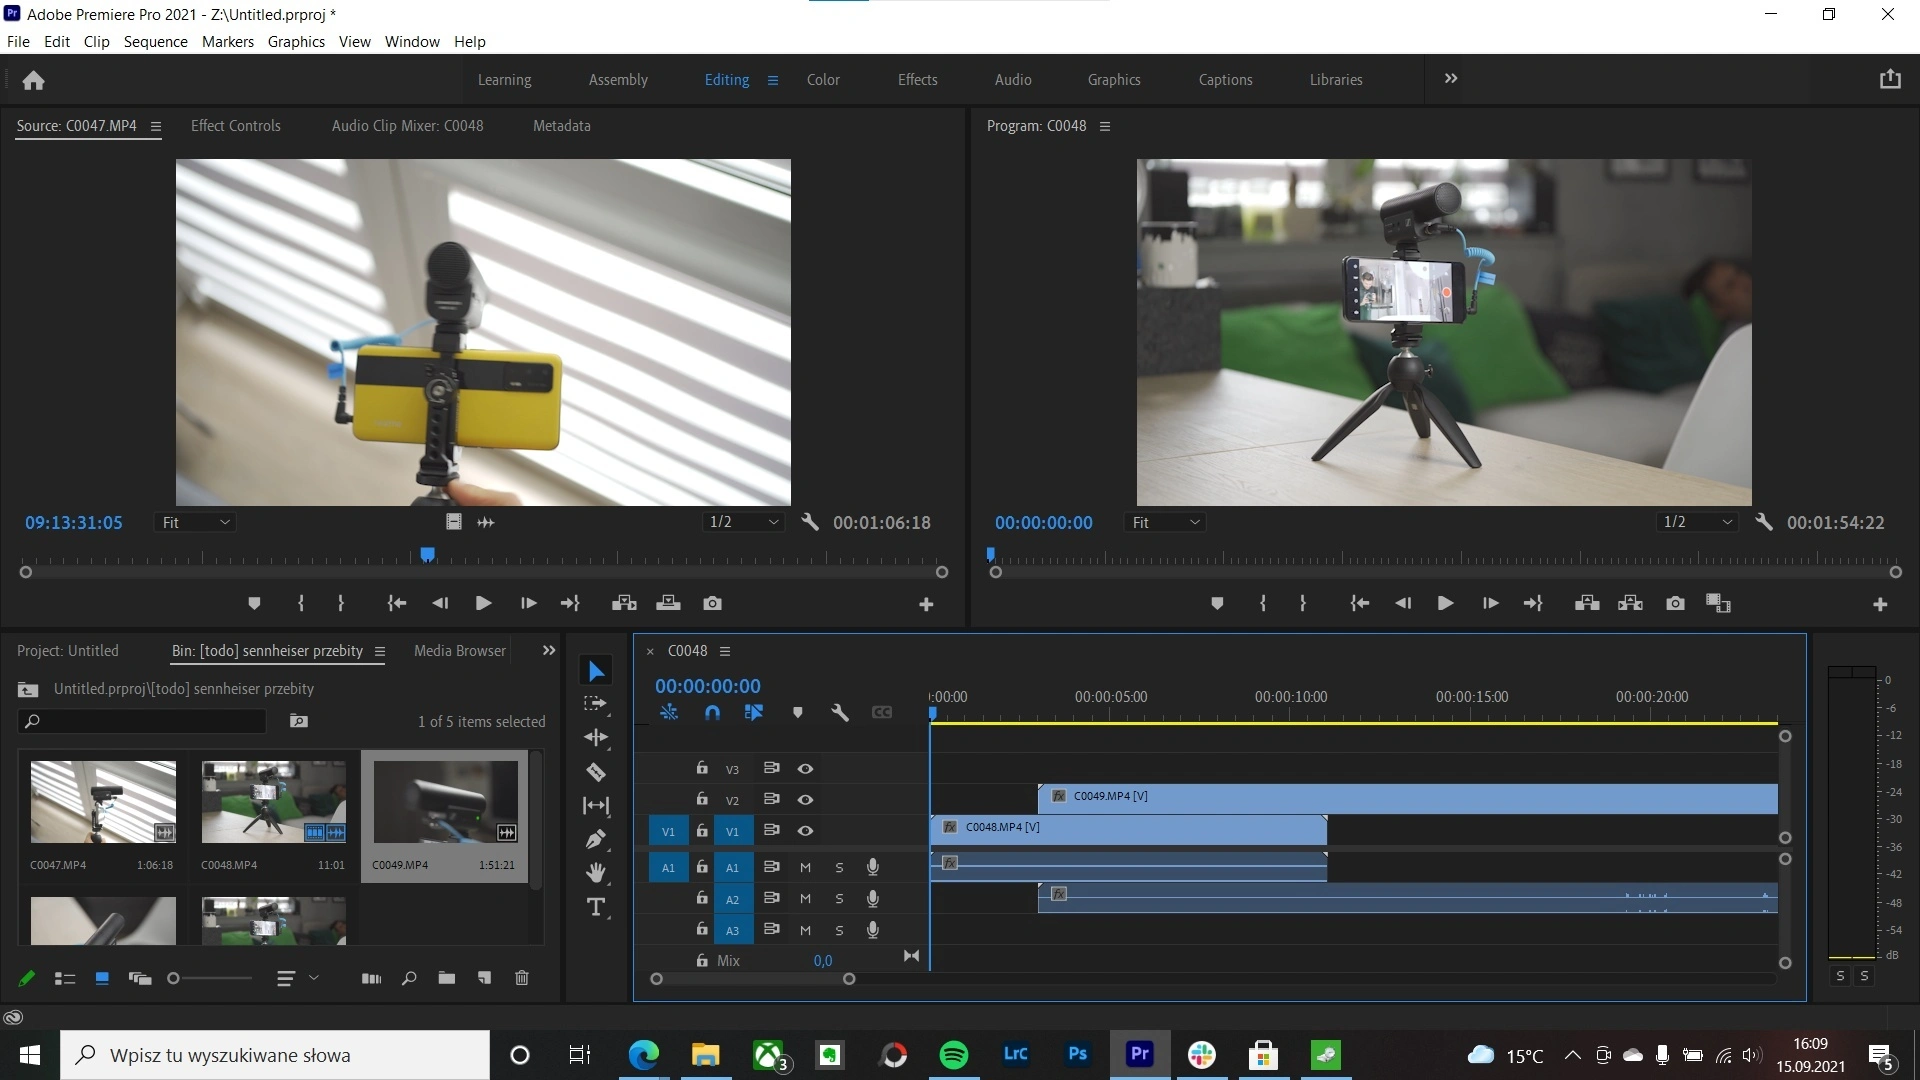Open Source monitor 1/2 resolution dropdown
This screenshot has width=1920, height=1080.
(x=743, y=522)
